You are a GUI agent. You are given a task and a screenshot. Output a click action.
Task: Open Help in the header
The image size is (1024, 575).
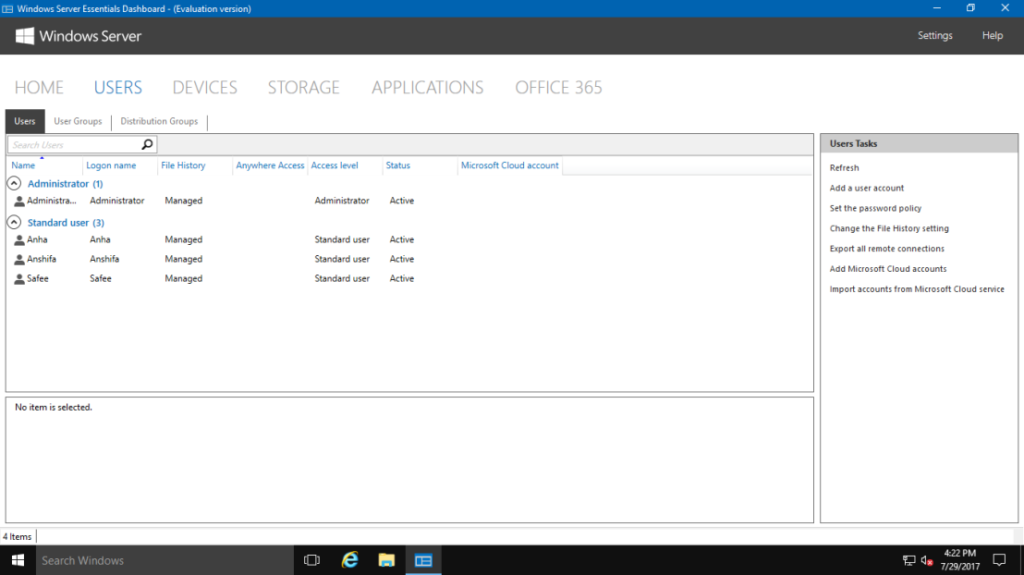click(x=992, y=35)
